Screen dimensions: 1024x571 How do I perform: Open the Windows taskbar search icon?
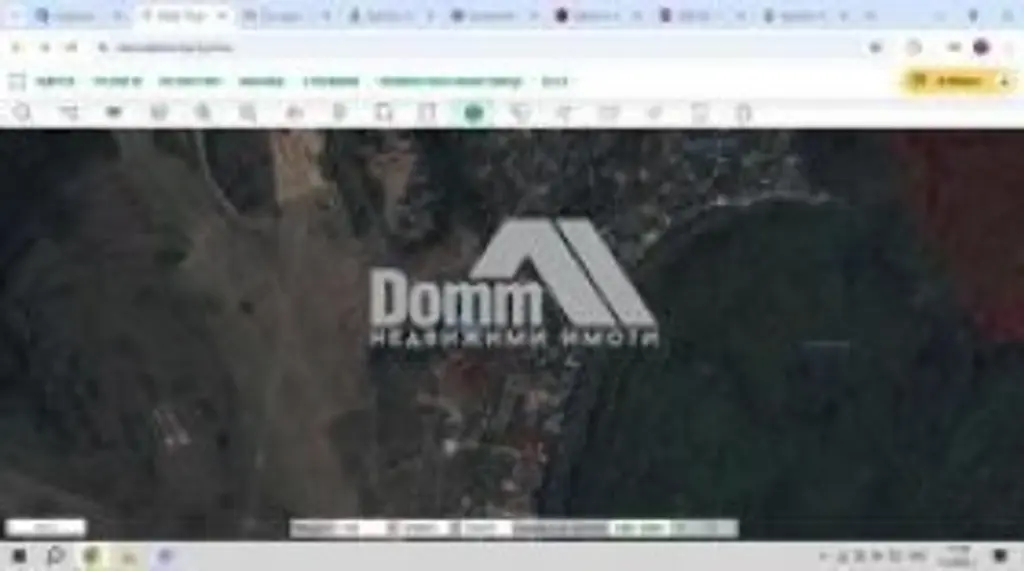(55, 556)
